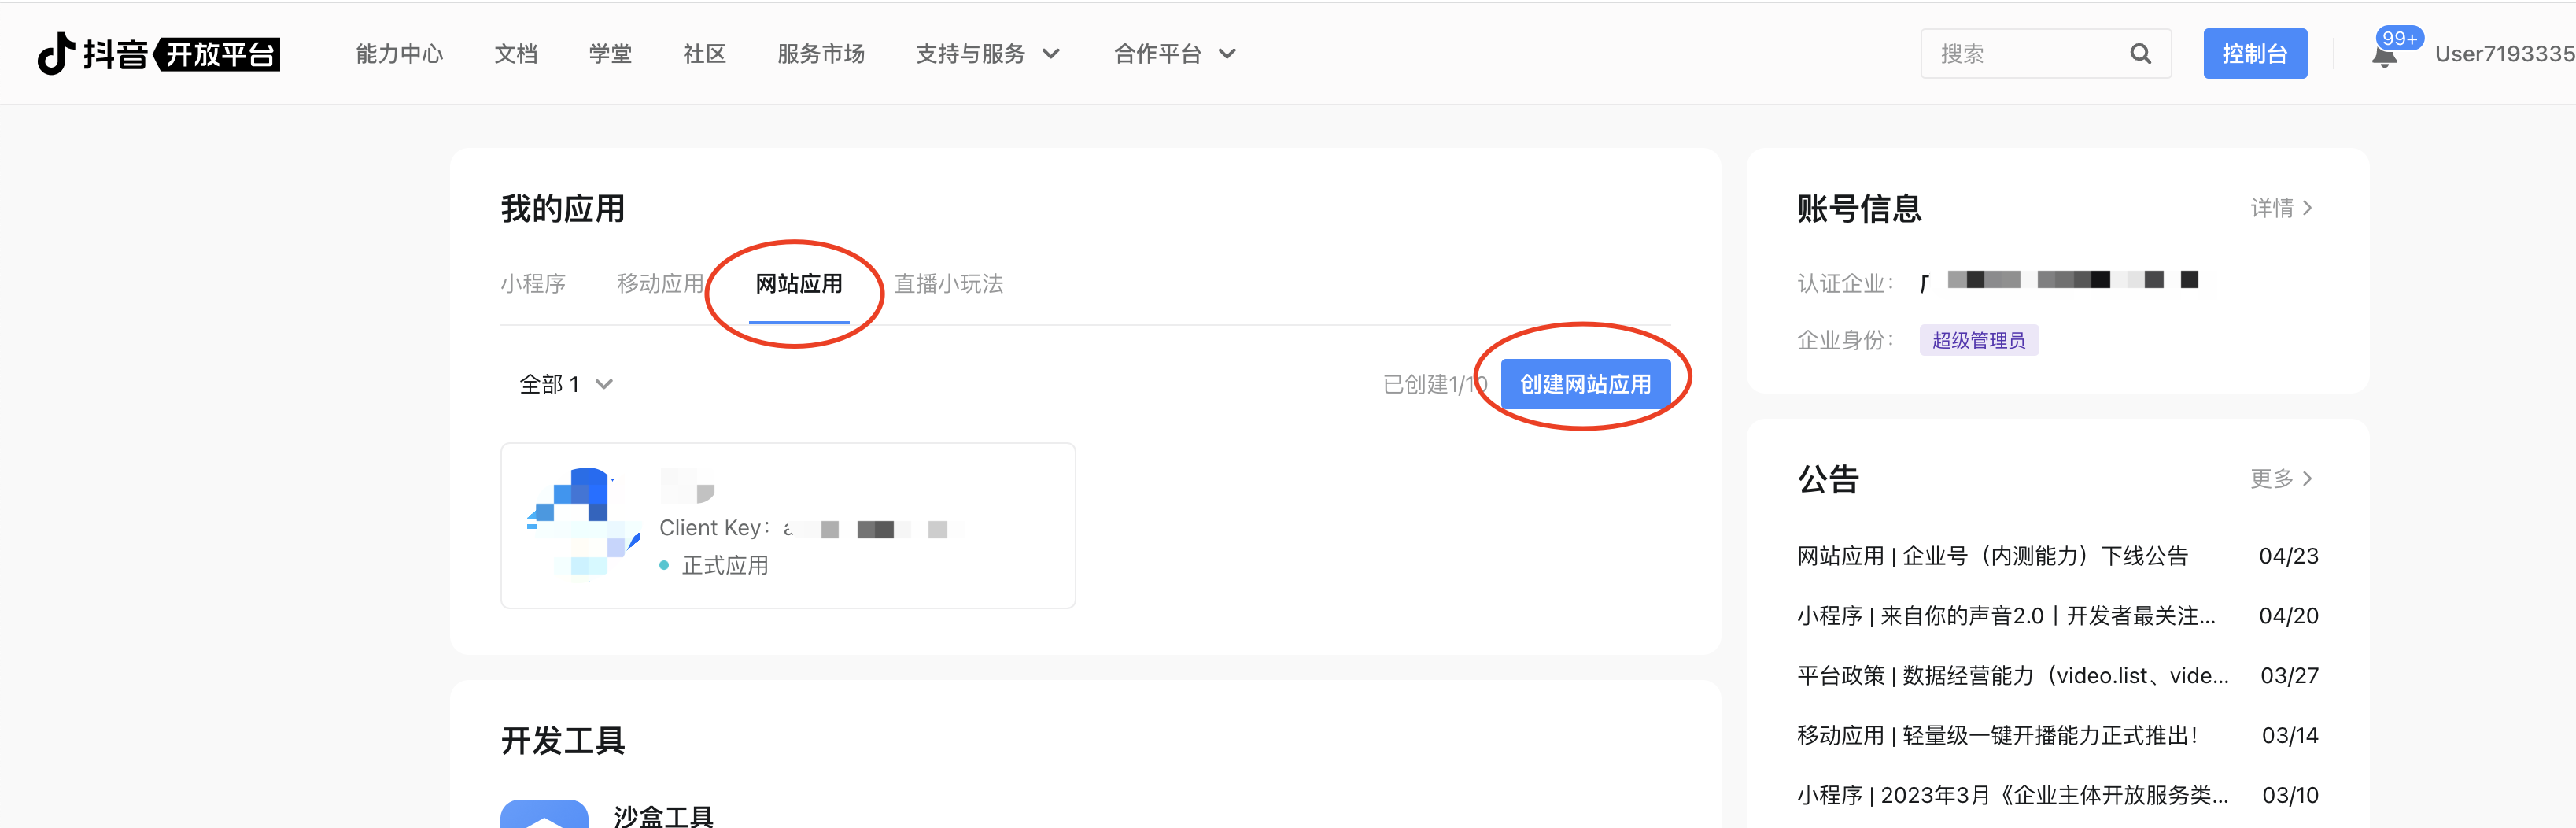Open the 控制台 button
Viewport: 2576px width, 828px height.
2254,54
